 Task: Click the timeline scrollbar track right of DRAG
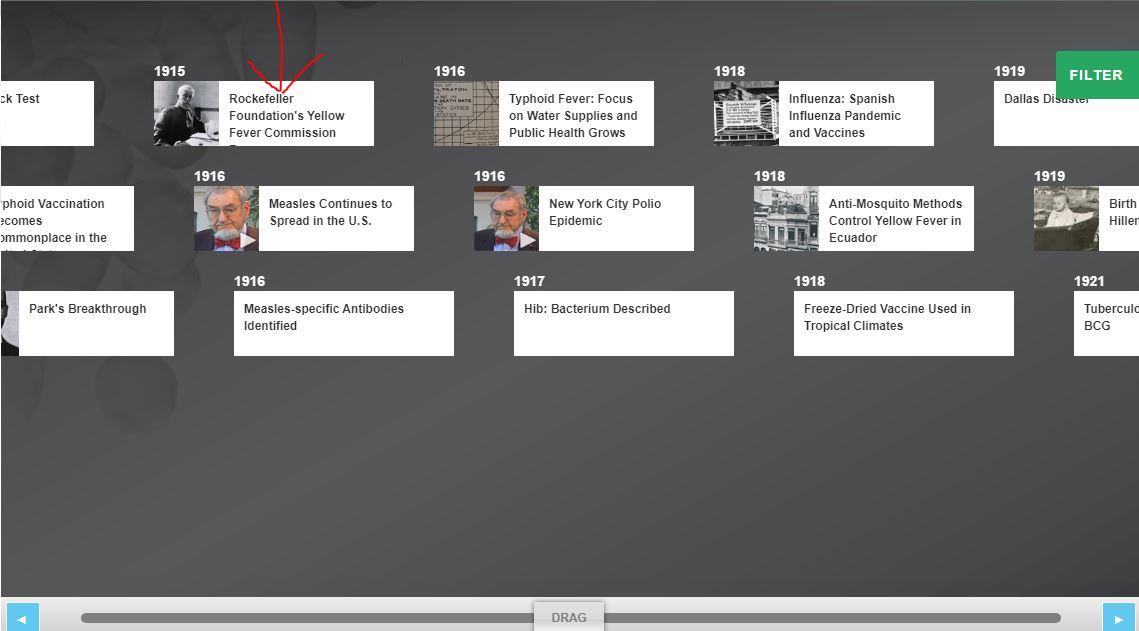(832, 618)
